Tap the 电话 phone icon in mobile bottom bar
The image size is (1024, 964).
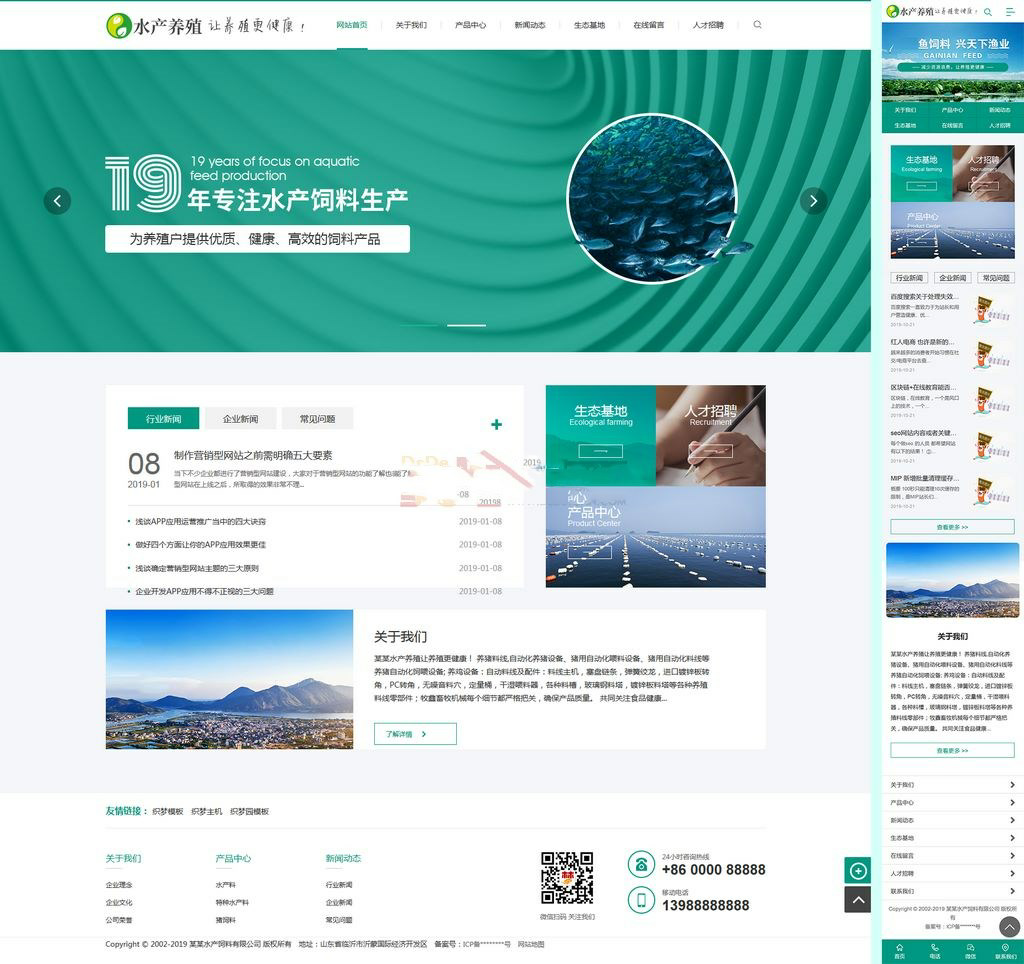coord(934,951)
